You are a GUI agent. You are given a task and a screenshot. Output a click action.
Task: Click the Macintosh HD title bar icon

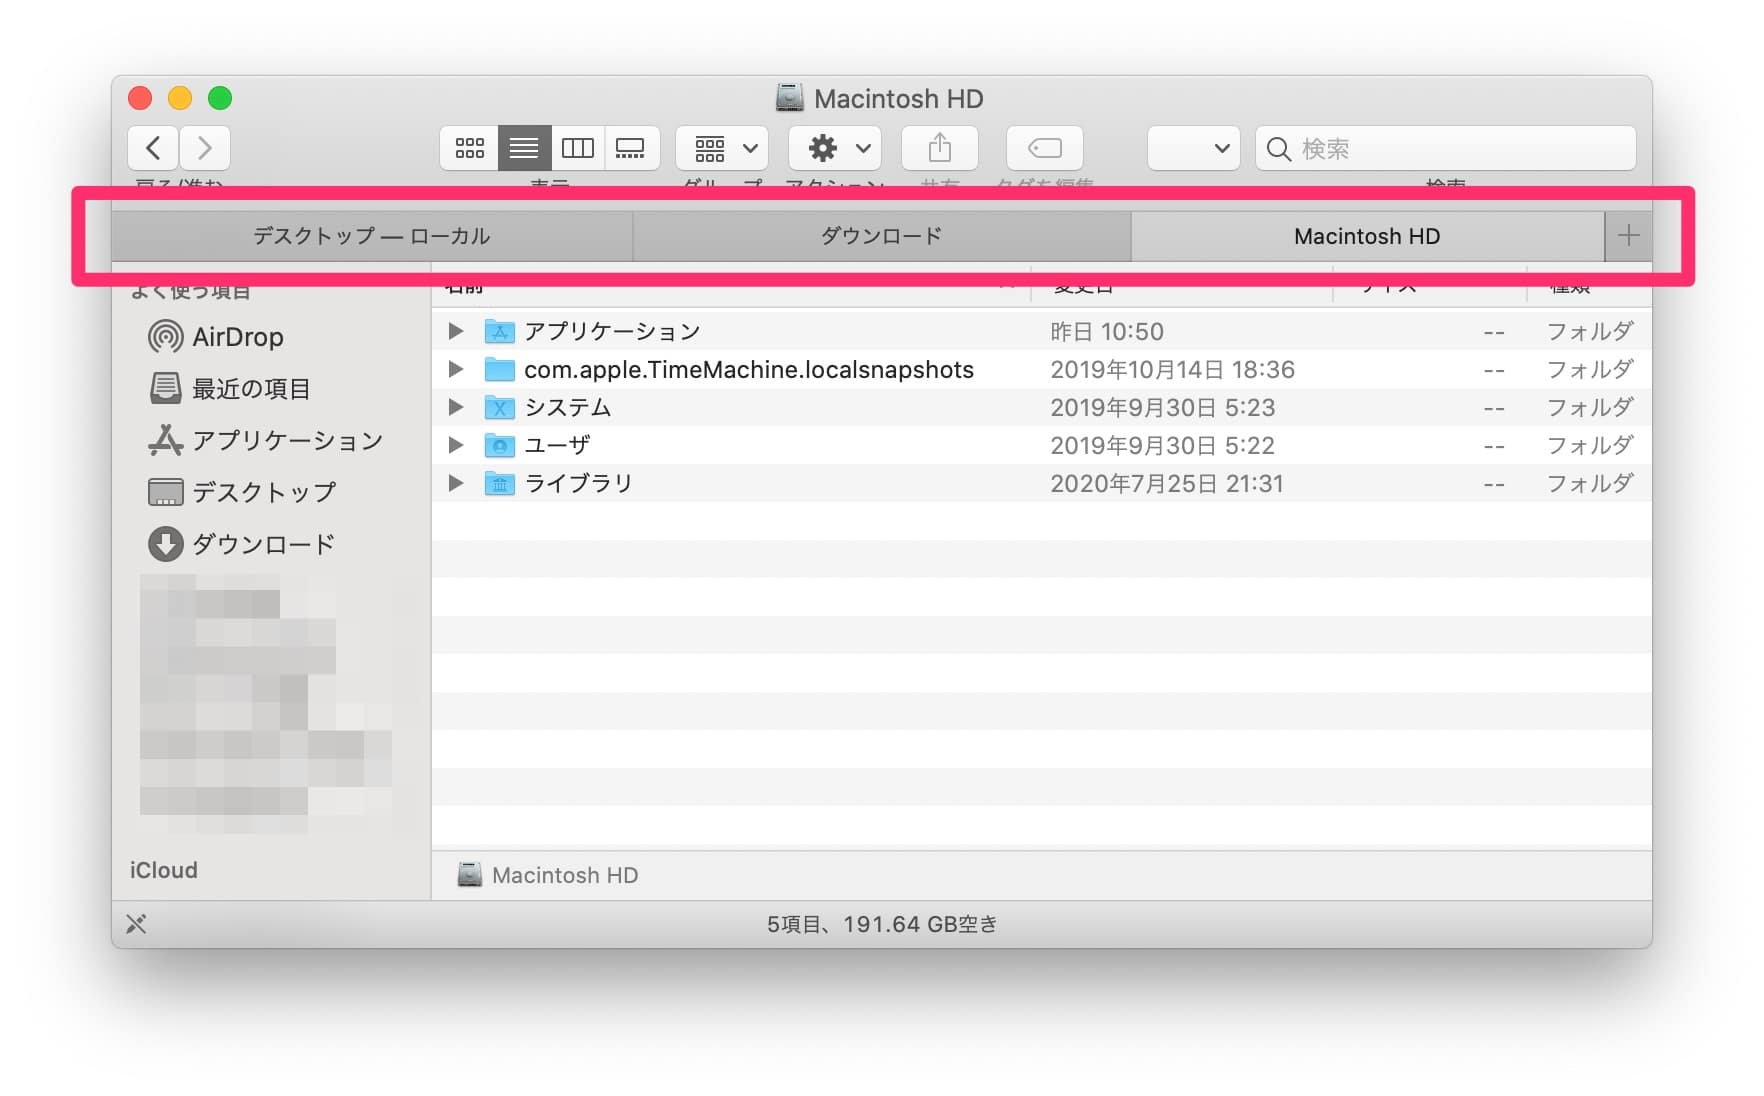pos(790,98)
